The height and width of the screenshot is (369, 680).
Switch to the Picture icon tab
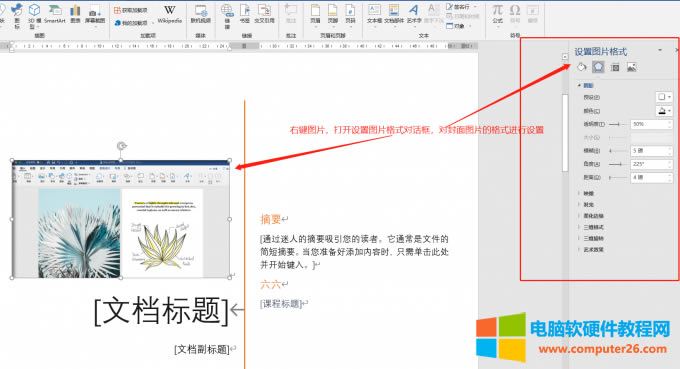(x=631, y=67)
